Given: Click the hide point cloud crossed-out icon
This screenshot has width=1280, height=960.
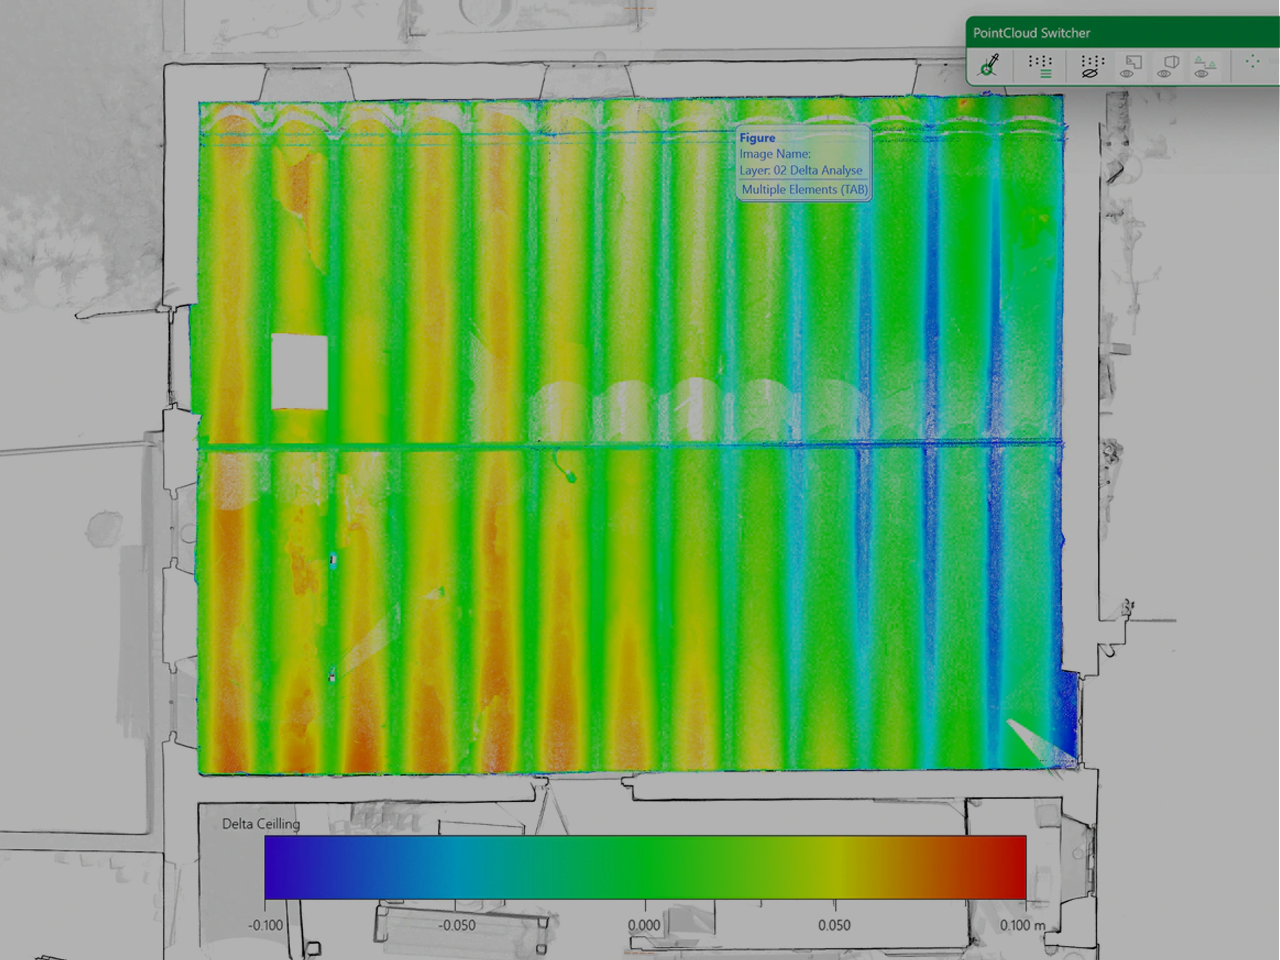Looking at the screenshot, I should point(1091,66).
